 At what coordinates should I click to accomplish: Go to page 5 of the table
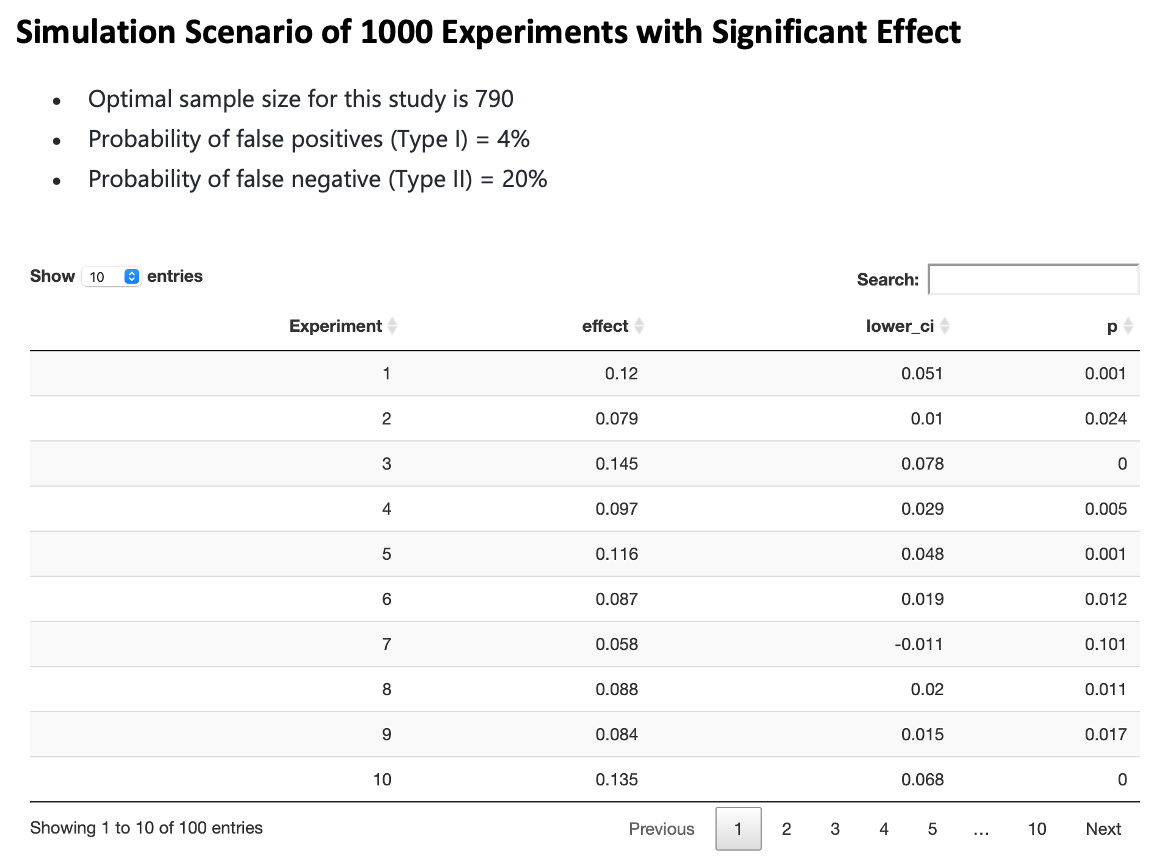pyautogui.click(x=932, y=829)
